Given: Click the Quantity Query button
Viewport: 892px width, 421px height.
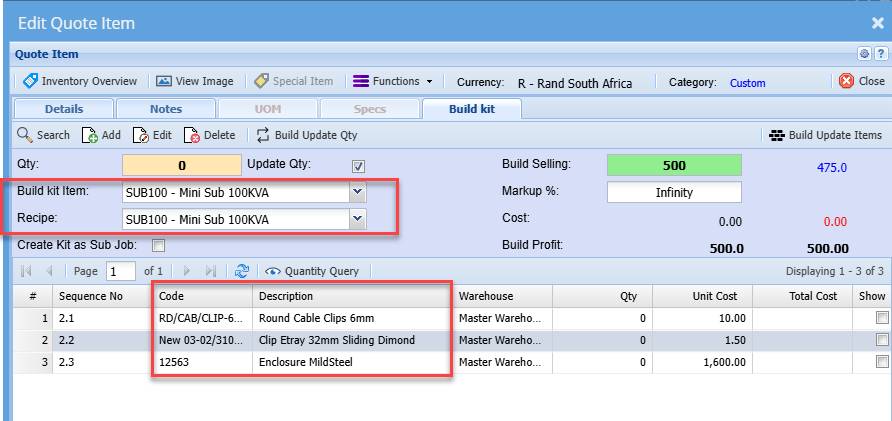Looking at the screenshot, I should coord(312,271).
